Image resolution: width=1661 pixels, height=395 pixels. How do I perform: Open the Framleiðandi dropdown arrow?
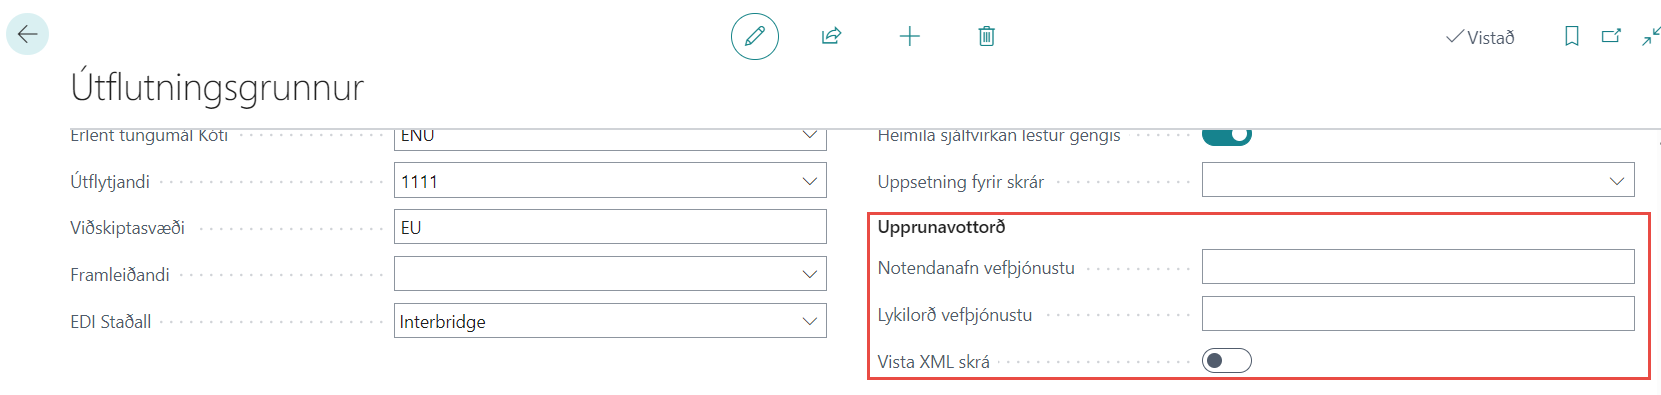(809, 274)
